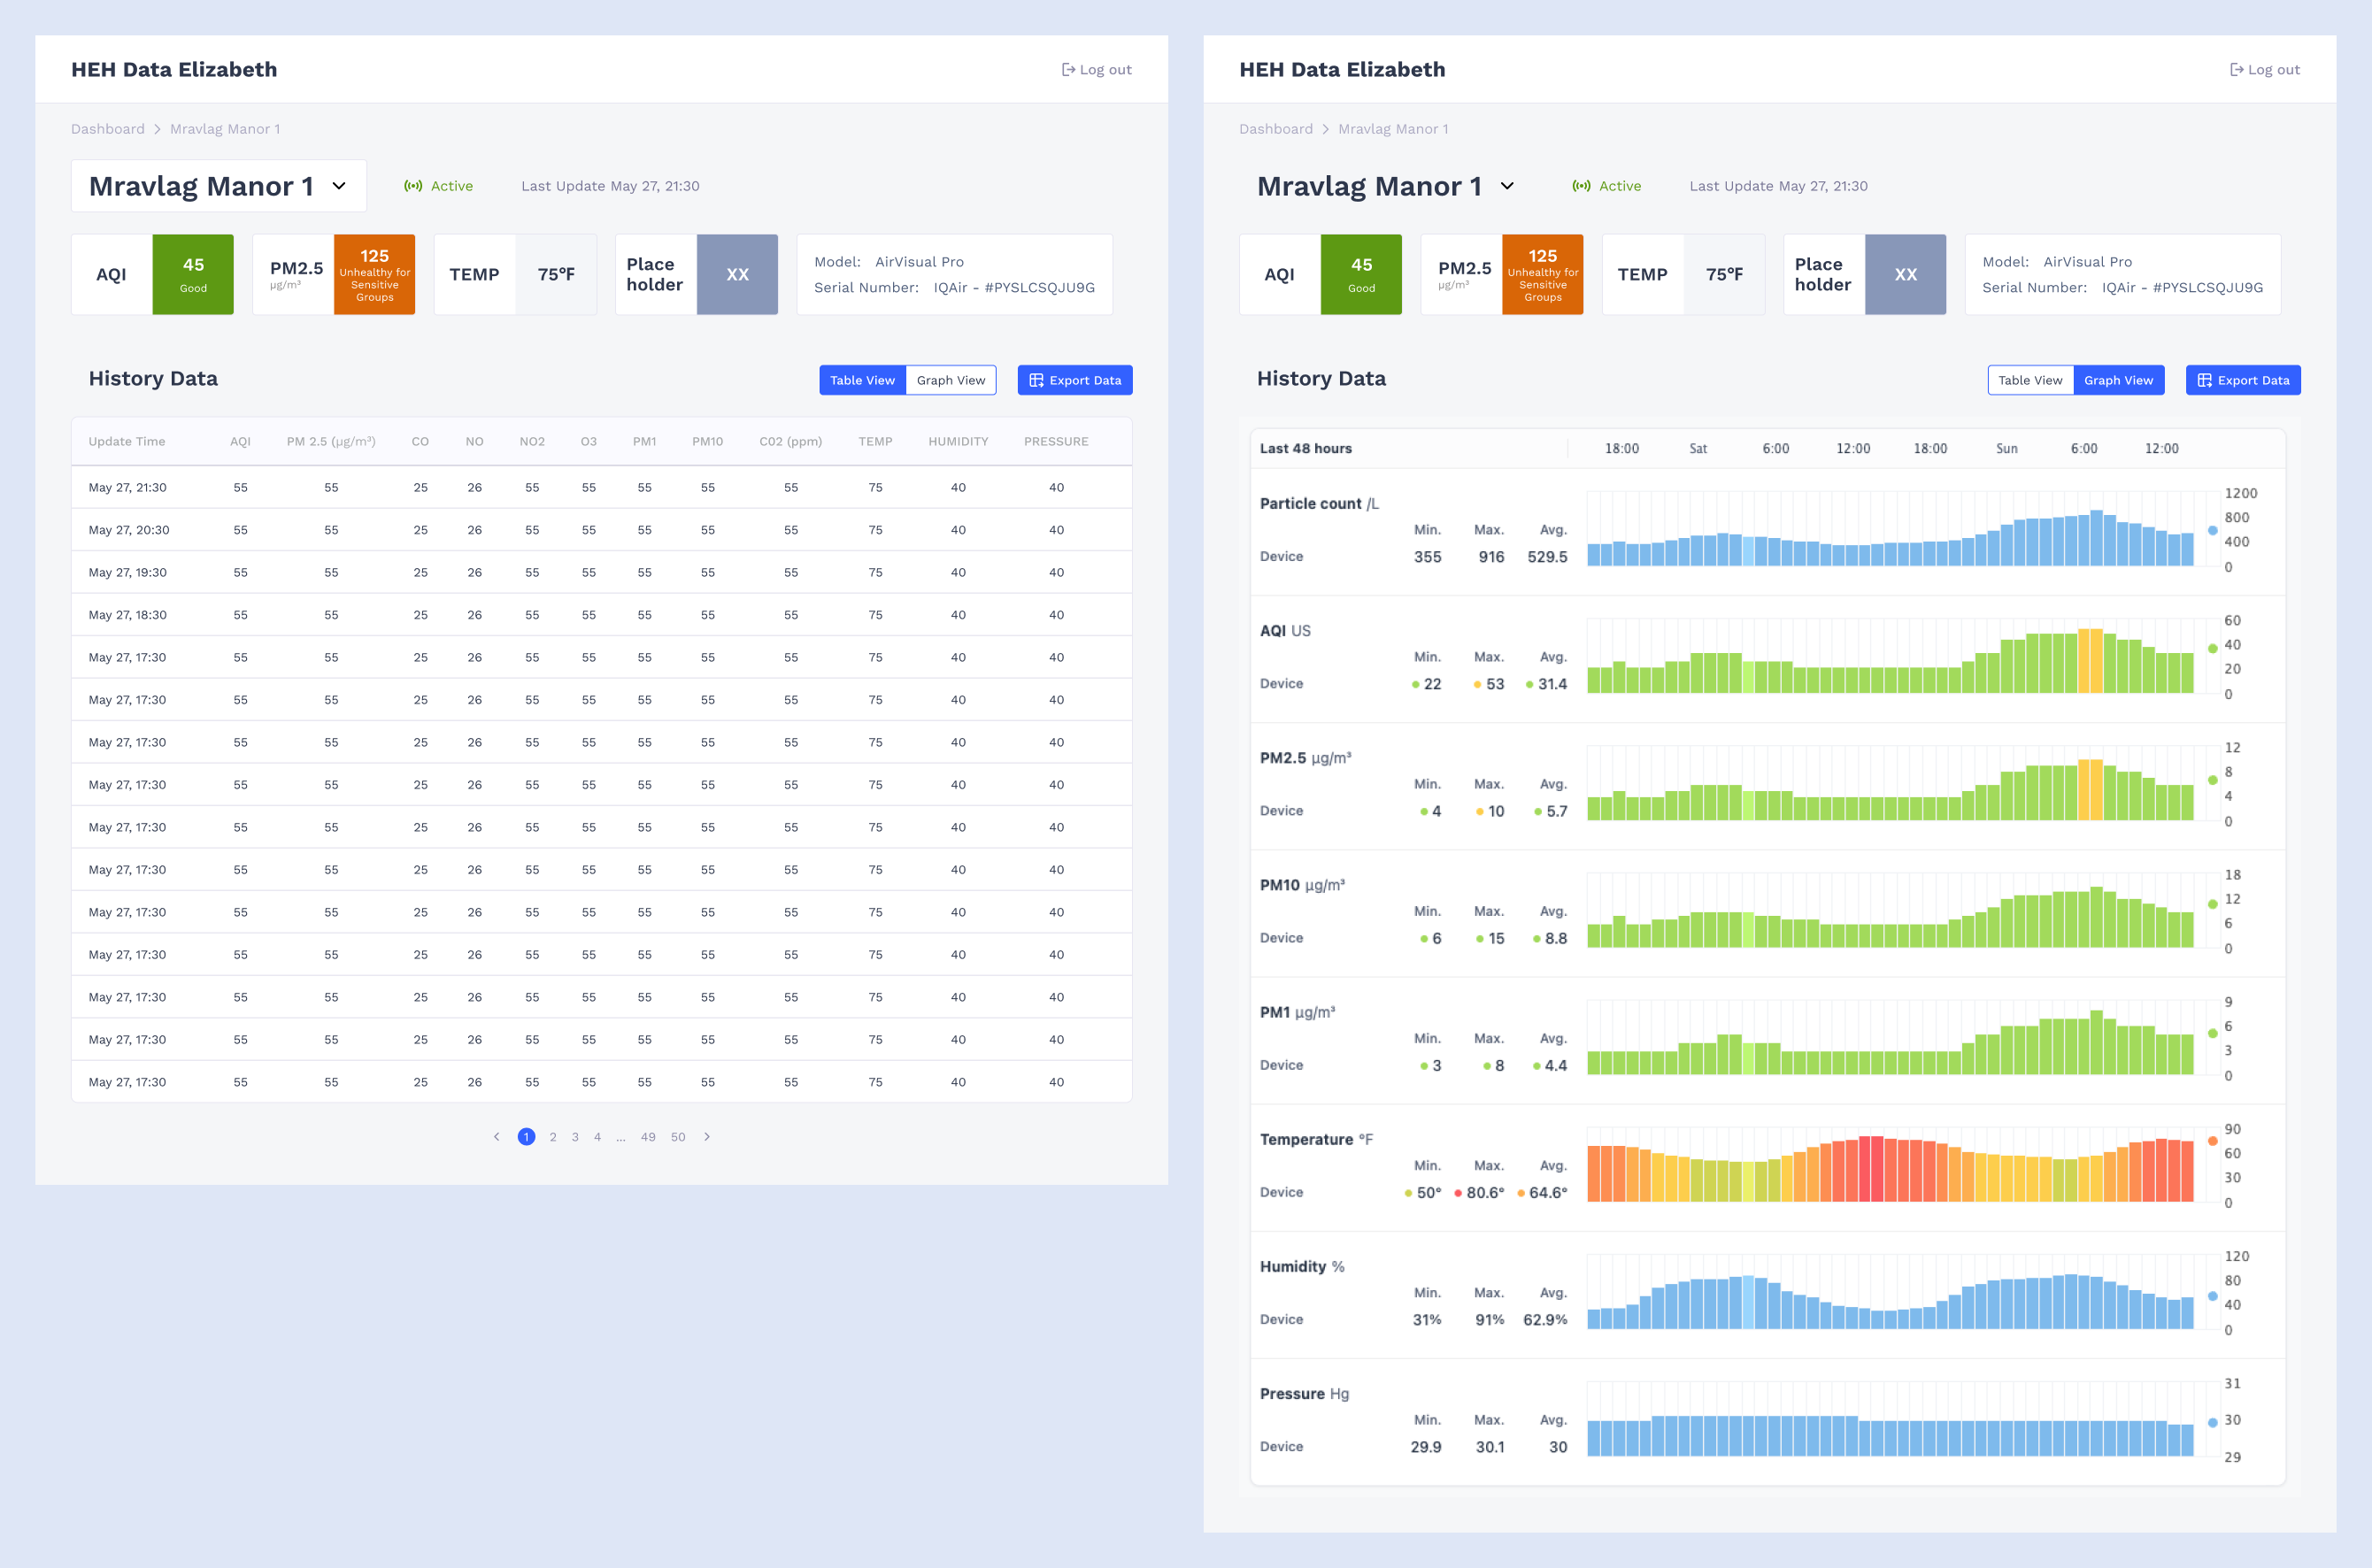Image resolution: width=2372 pixels, height=1568 pixels.
Task: Click the Log out icon in right panel
Action: tap(2236, 70)
